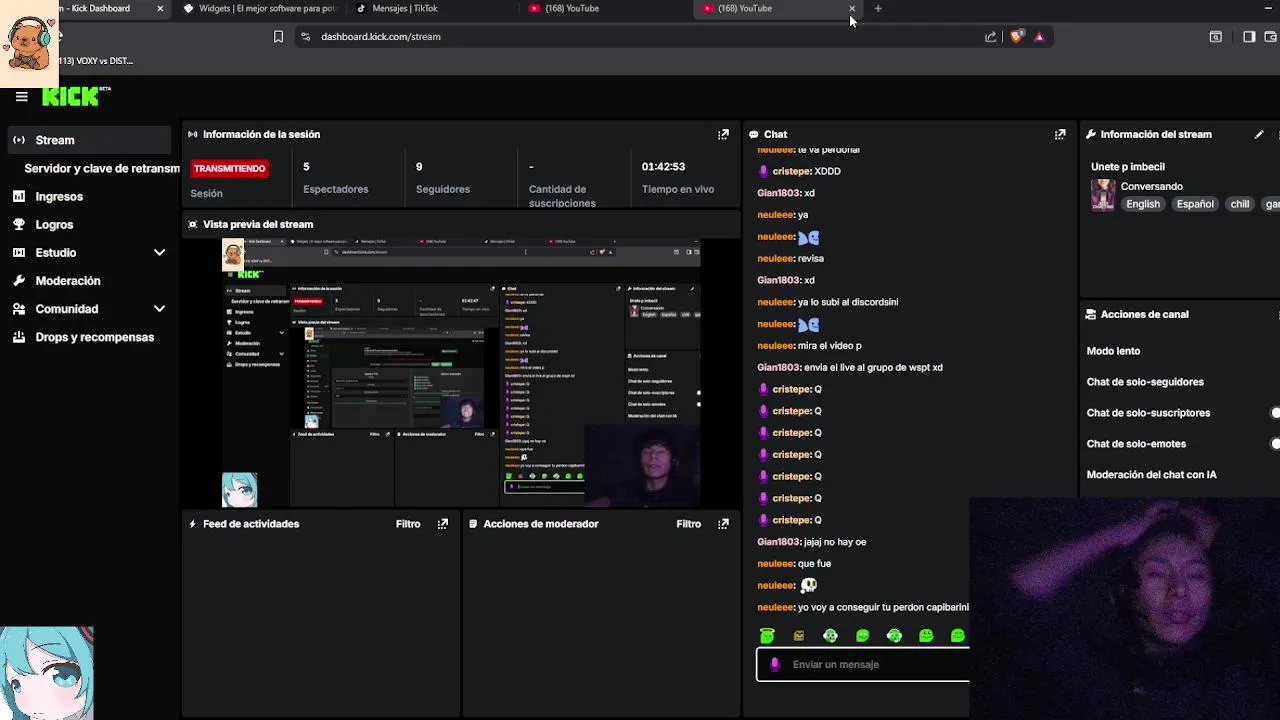Expand the Estudio sidebar section
The height and width of the screenshot is (720, 1280).
159,253
